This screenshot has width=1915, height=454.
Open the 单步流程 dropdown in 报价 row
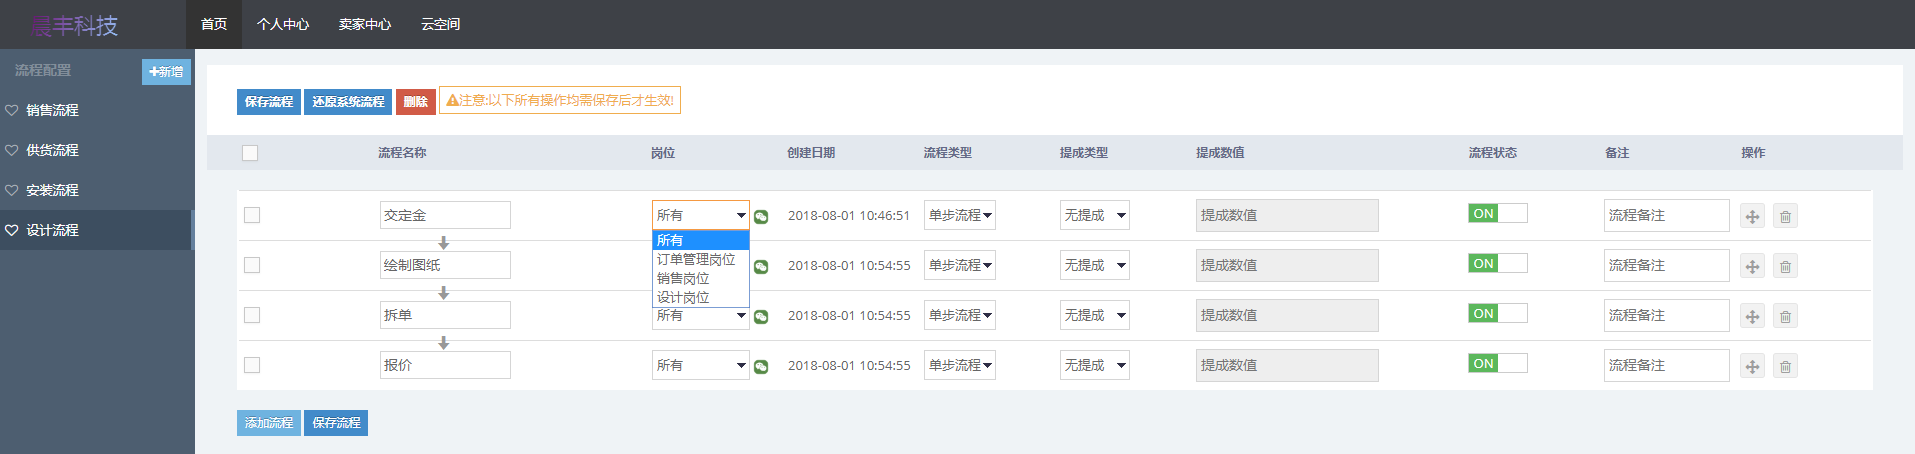tap(960, 365)
